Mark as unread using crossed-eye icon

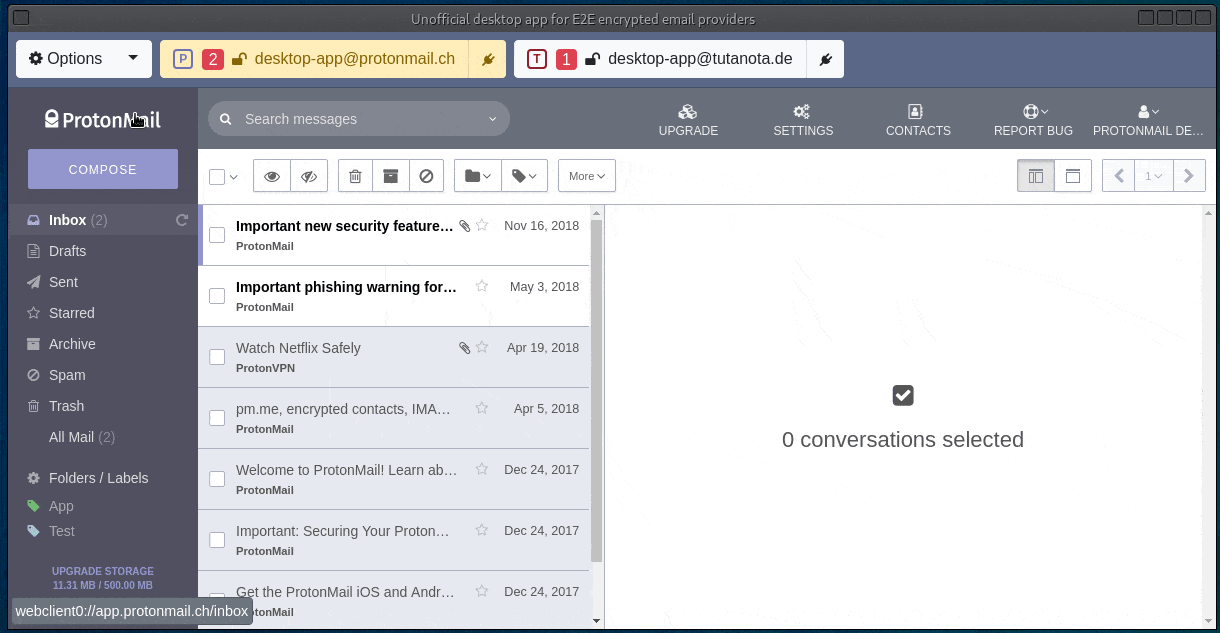pos(309,176)
